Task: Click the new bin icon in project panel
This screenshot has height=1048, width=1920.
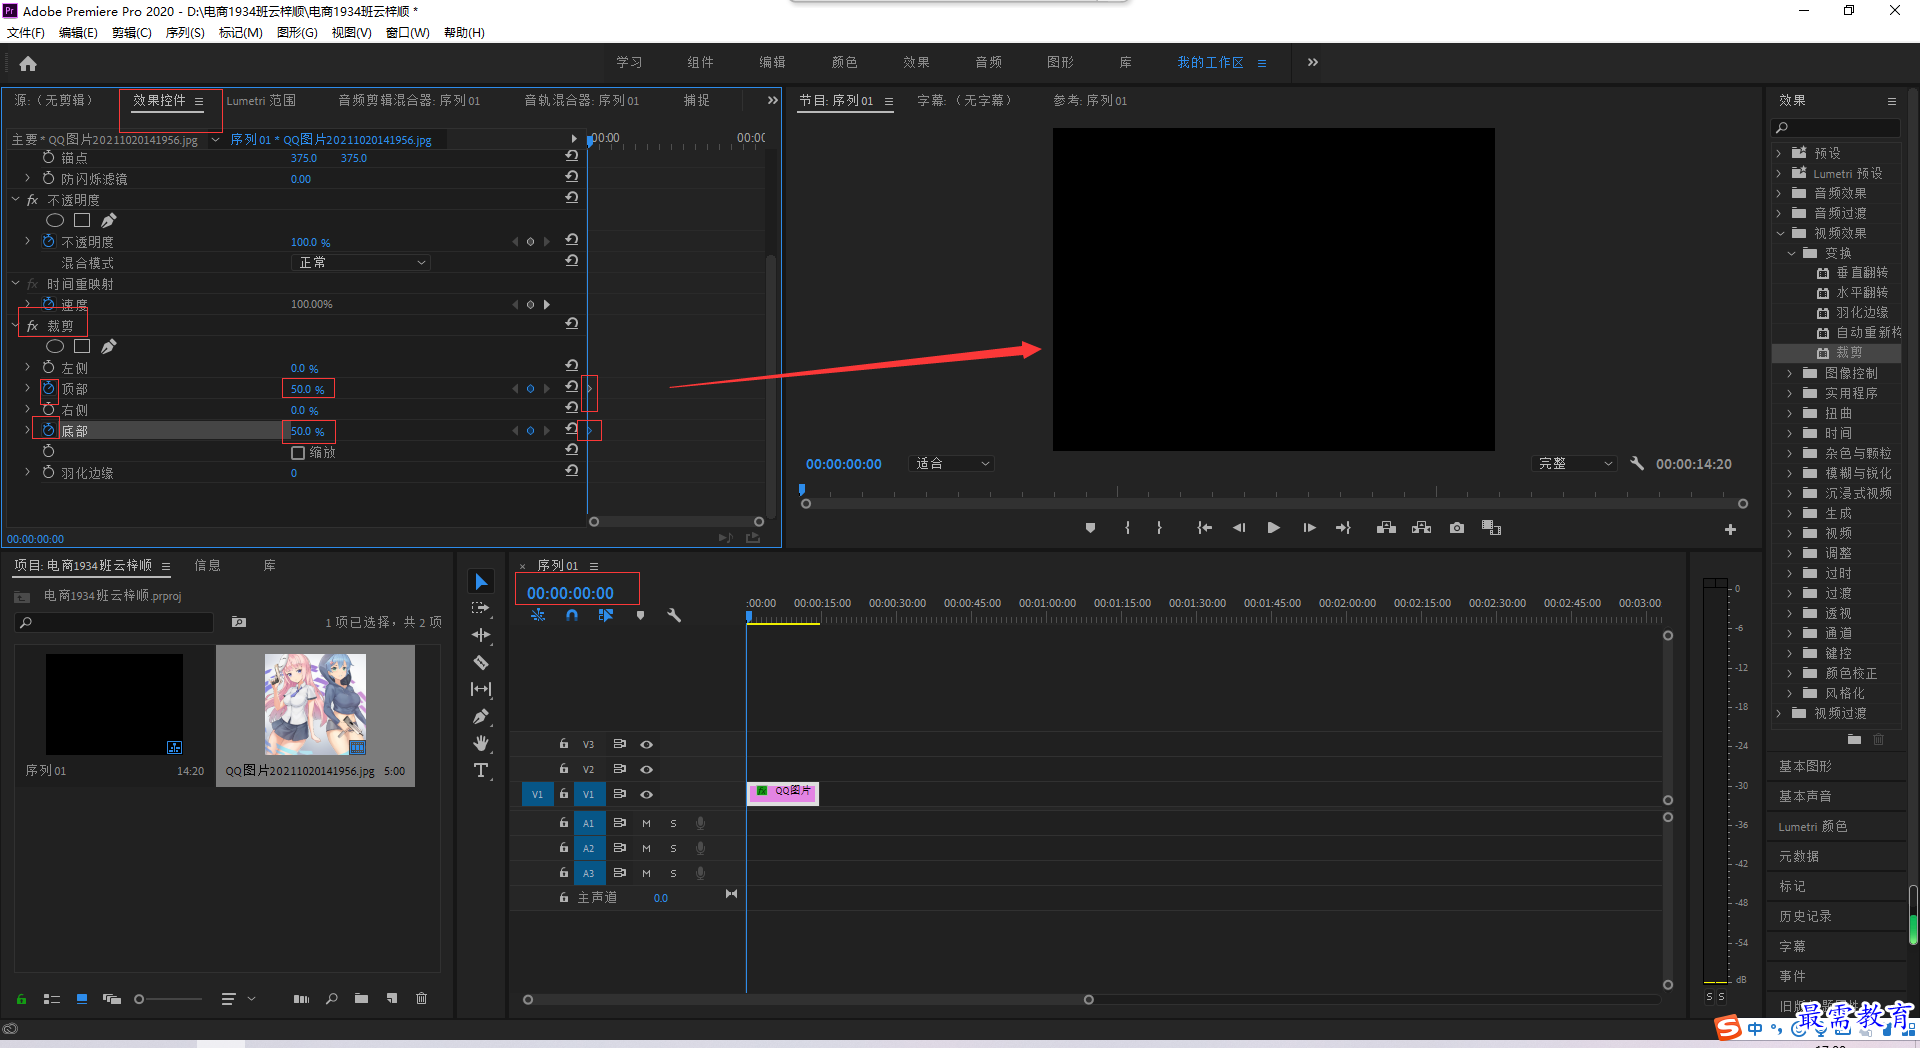Action: coord(361,998)
